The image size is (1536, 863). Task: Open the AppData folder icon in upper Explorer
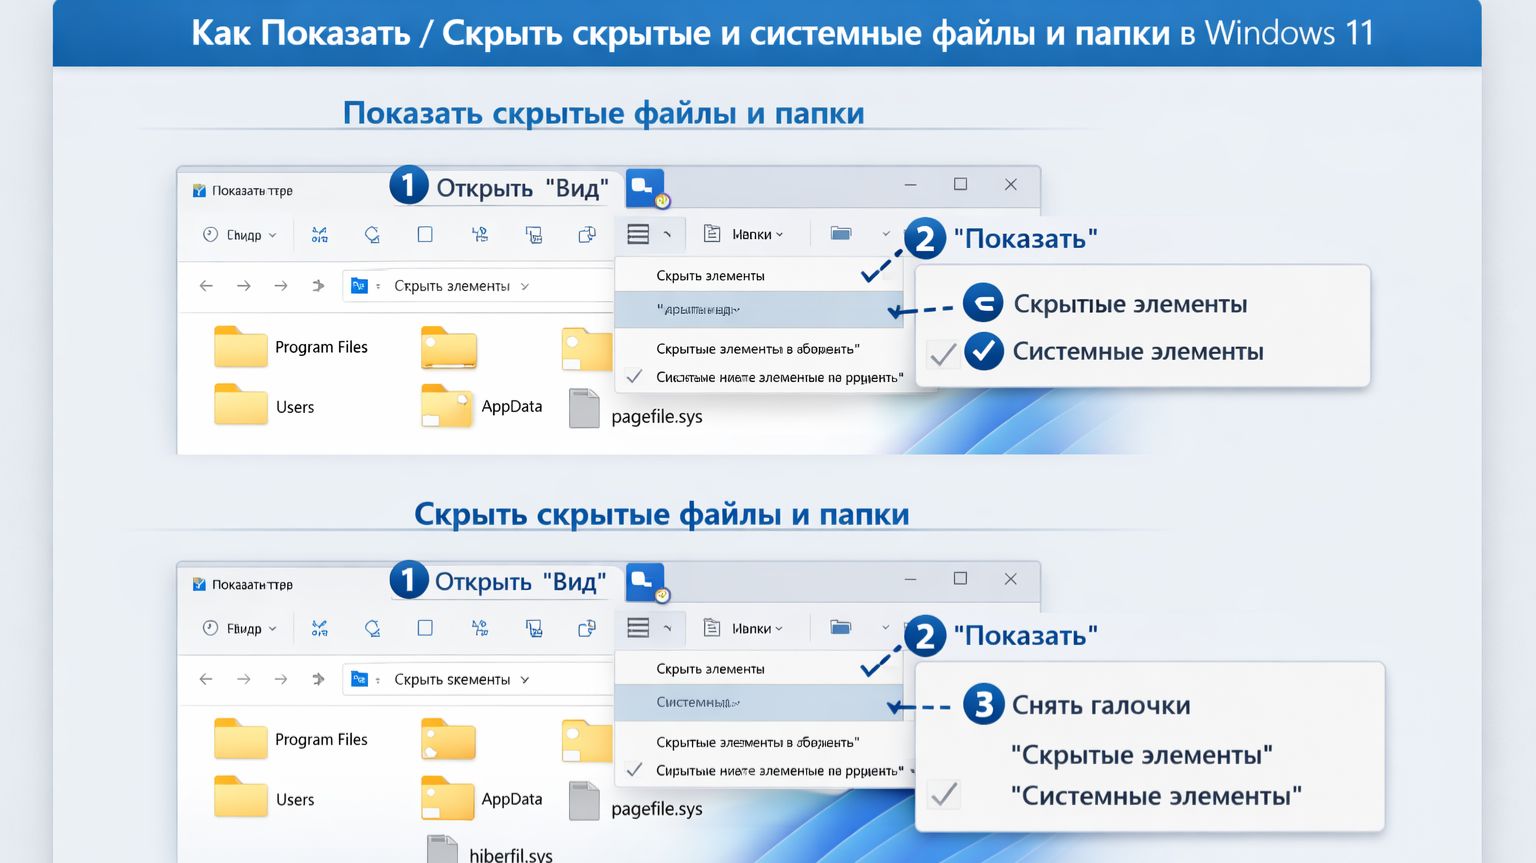(447, 406)
